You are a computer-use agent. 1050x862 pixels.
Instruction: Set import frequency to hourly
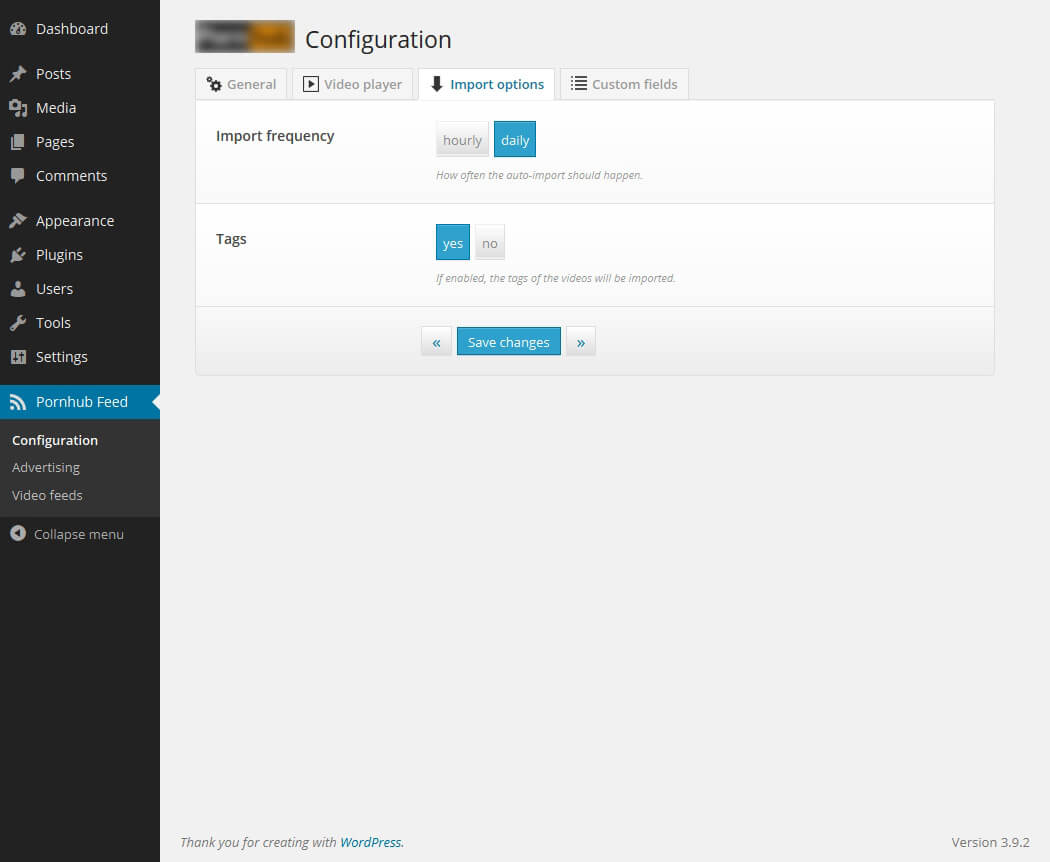coord(462,139)
